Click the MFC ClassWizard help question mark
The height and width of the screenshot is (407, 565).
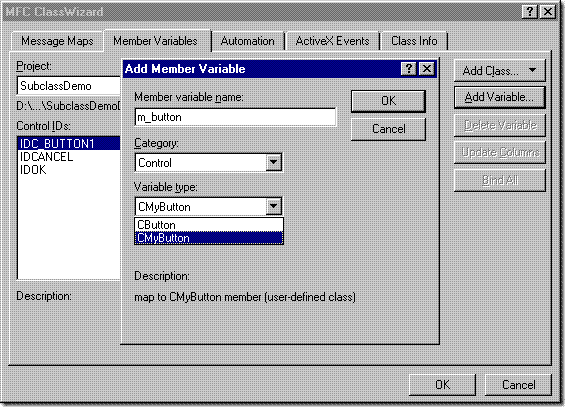point(529,12)
